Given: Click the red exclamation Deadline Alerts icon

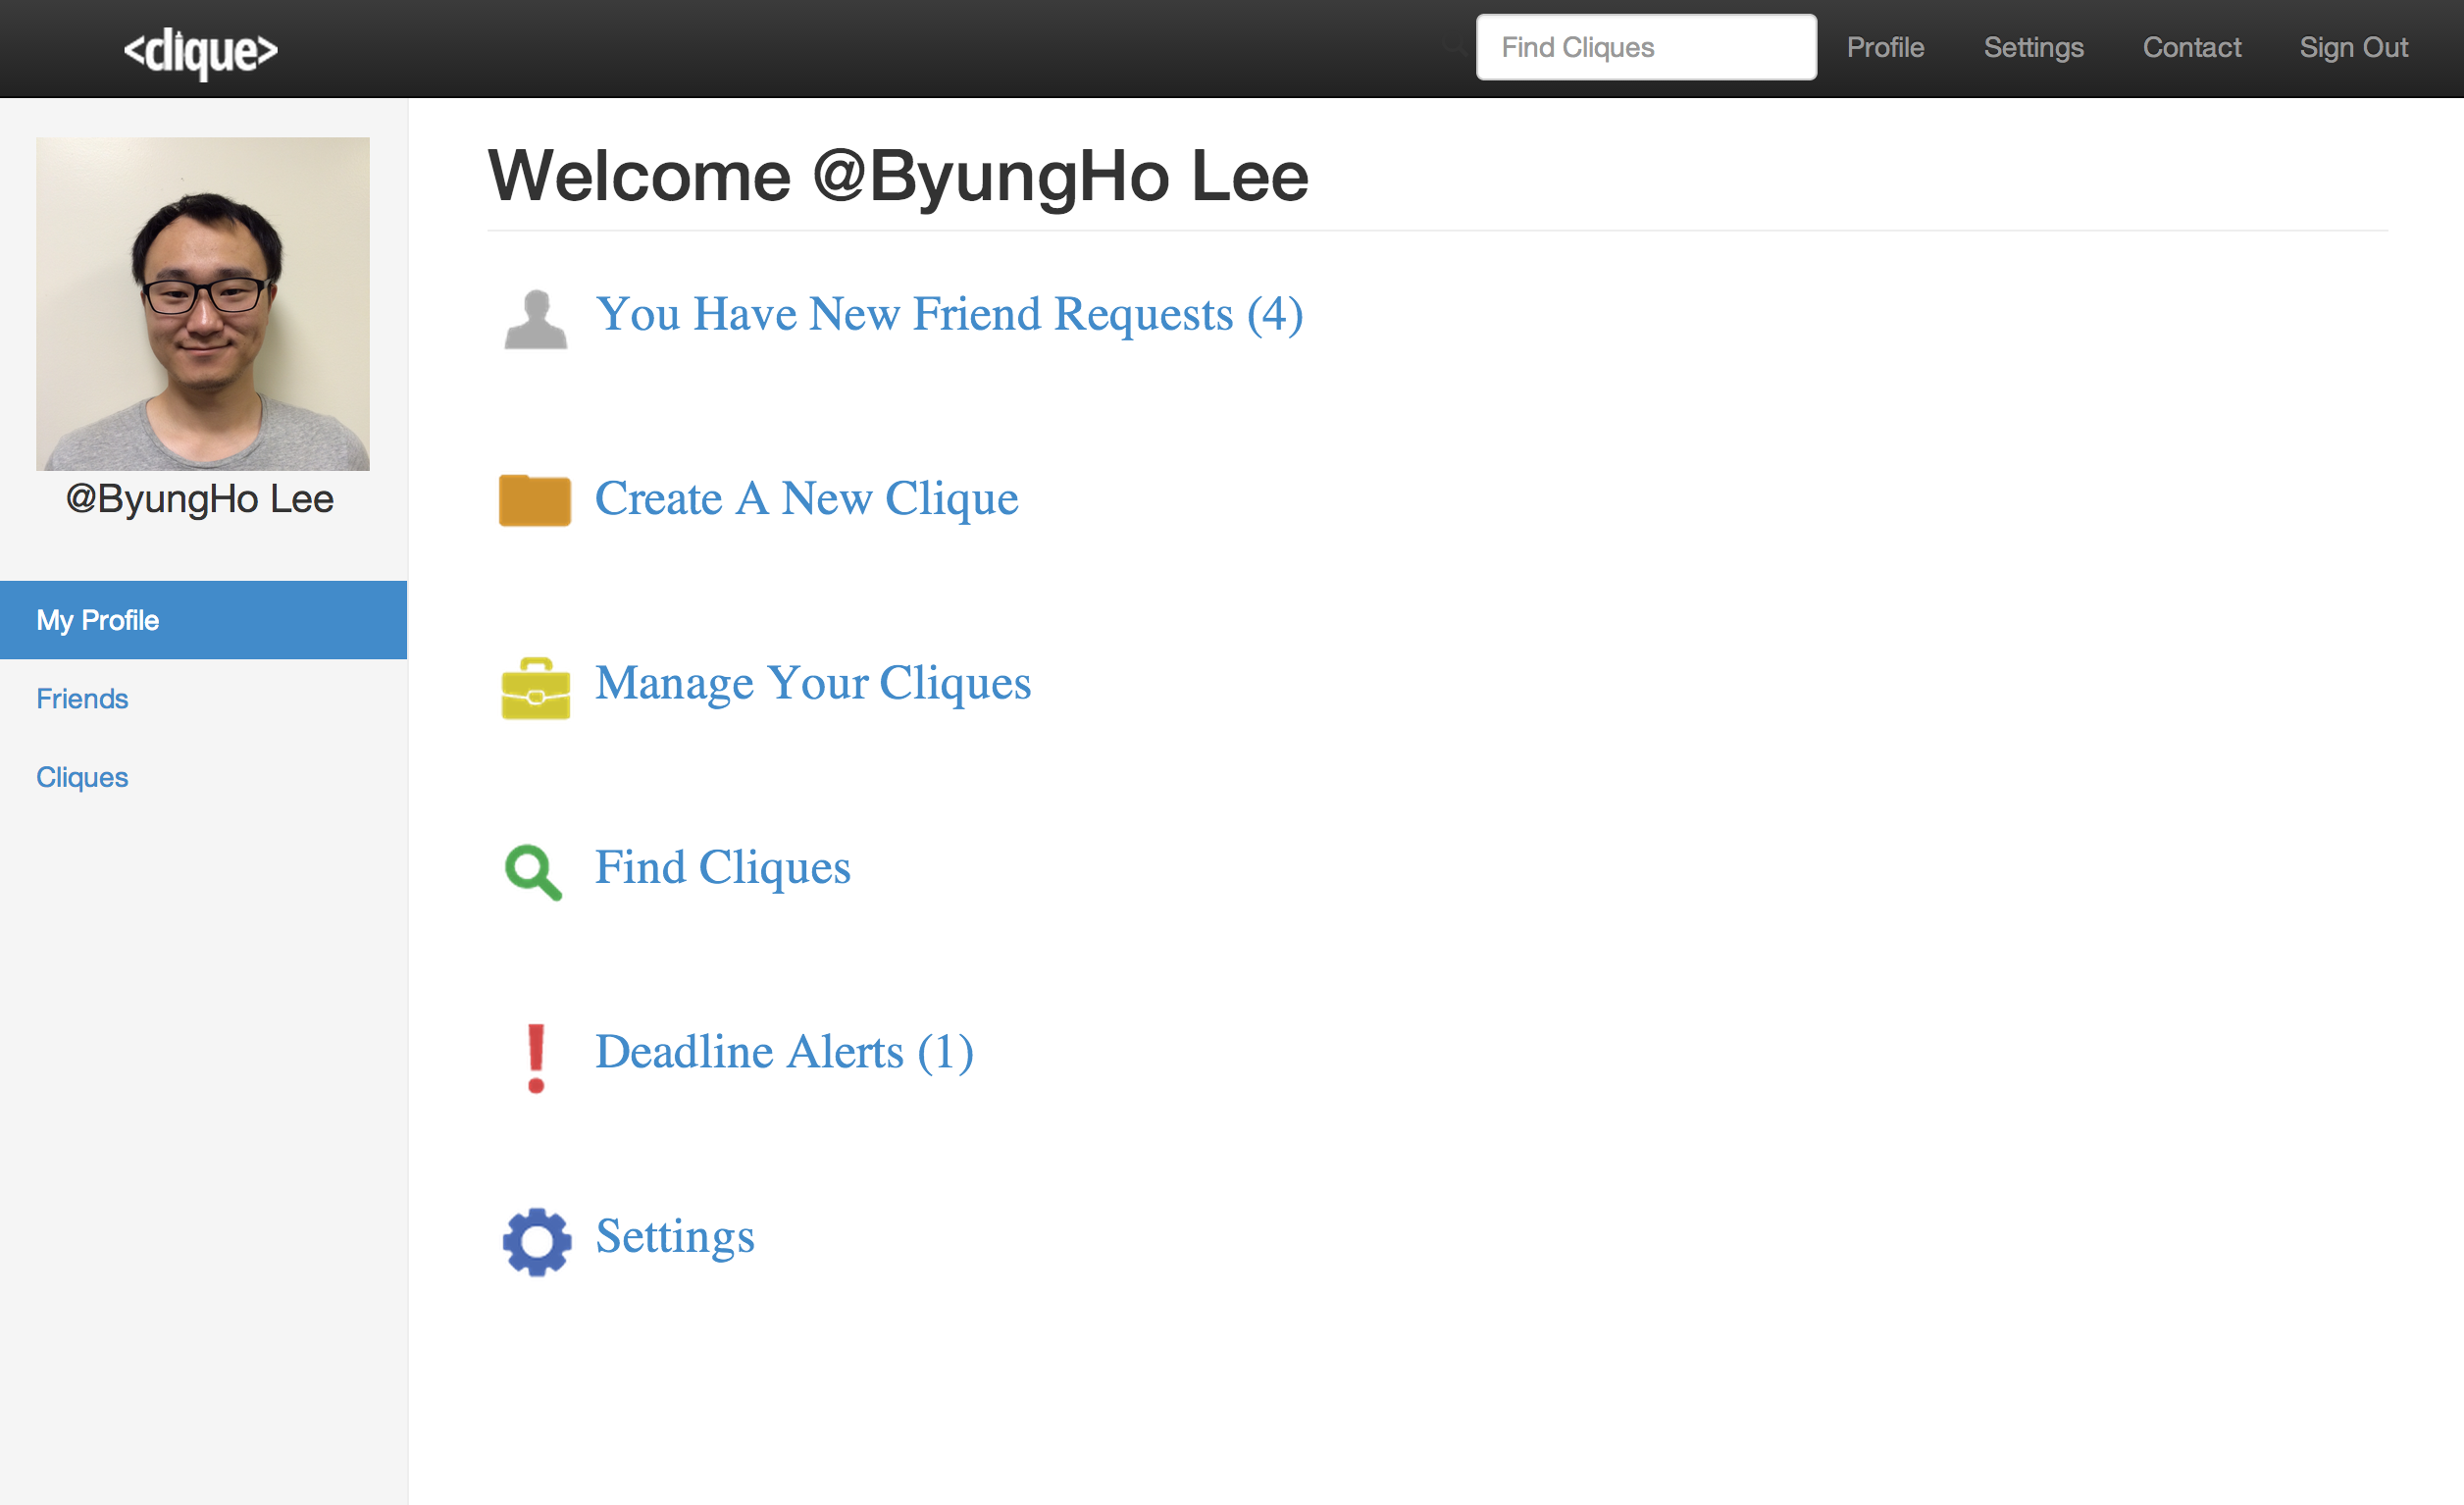Looking at the screenshot, I should (x=536, y=1058).
